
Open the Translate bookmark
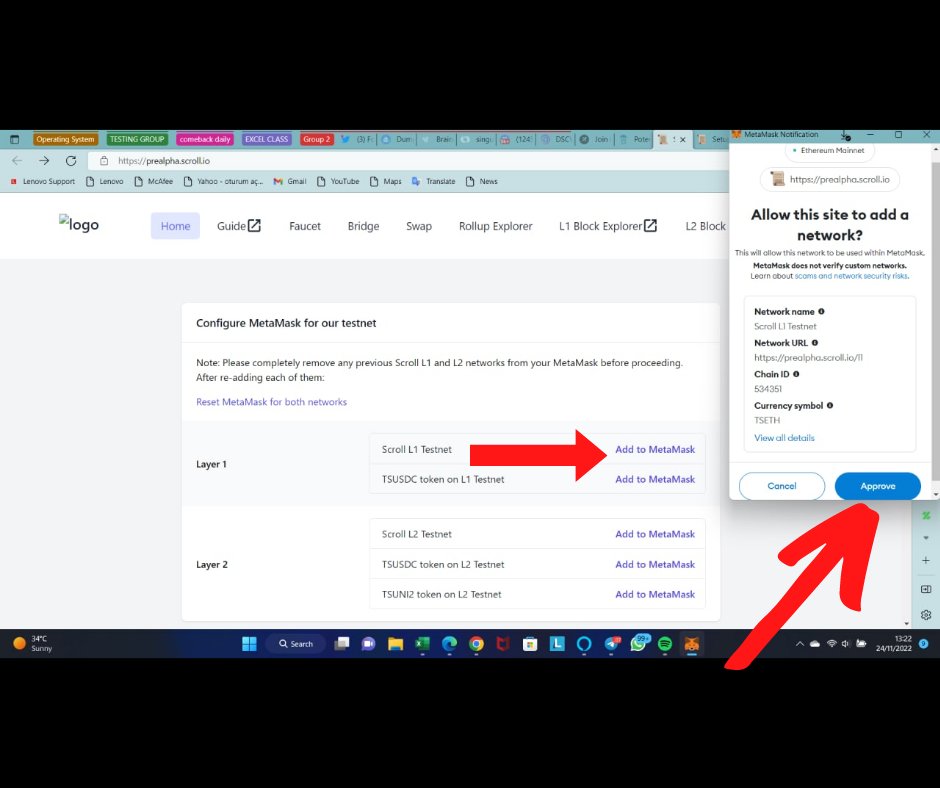433,181
